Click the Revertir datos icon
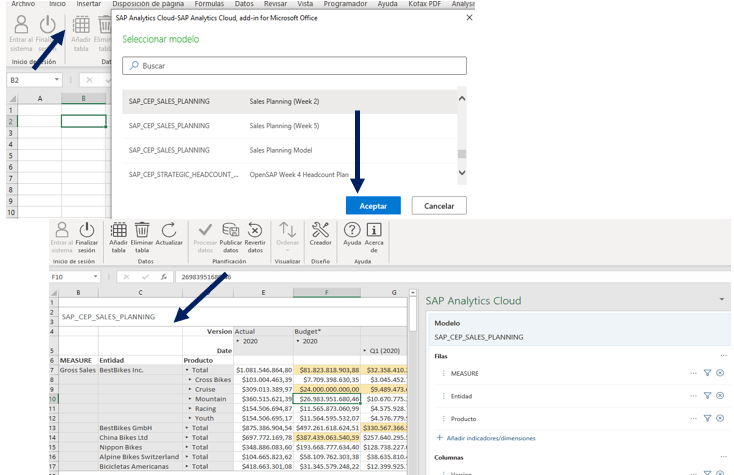Image resolution: width=734 pixels, height=475 pixels. 255,231
